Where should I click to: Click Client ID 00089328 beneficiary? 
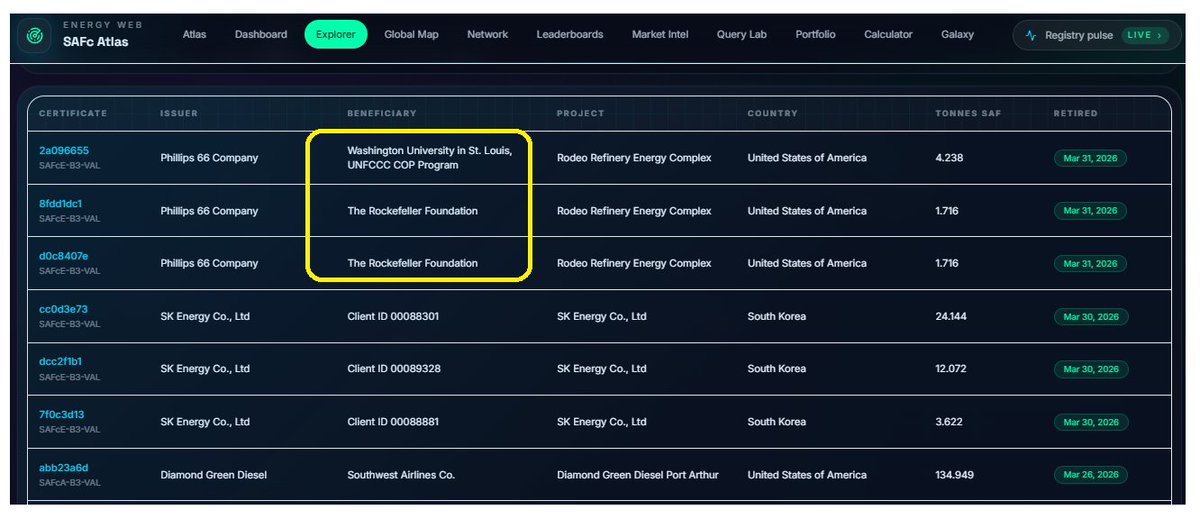click(393, 369)
